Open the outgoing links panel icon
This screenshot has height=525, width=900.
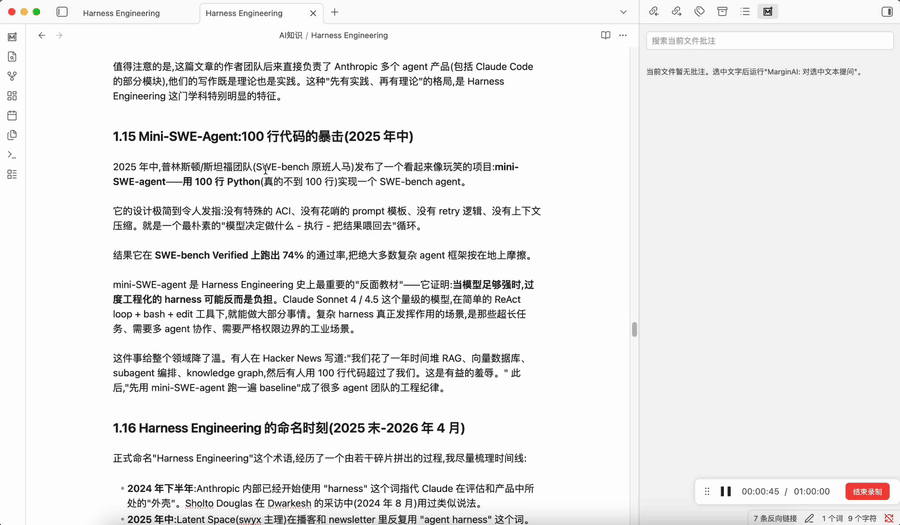(676, 11)
